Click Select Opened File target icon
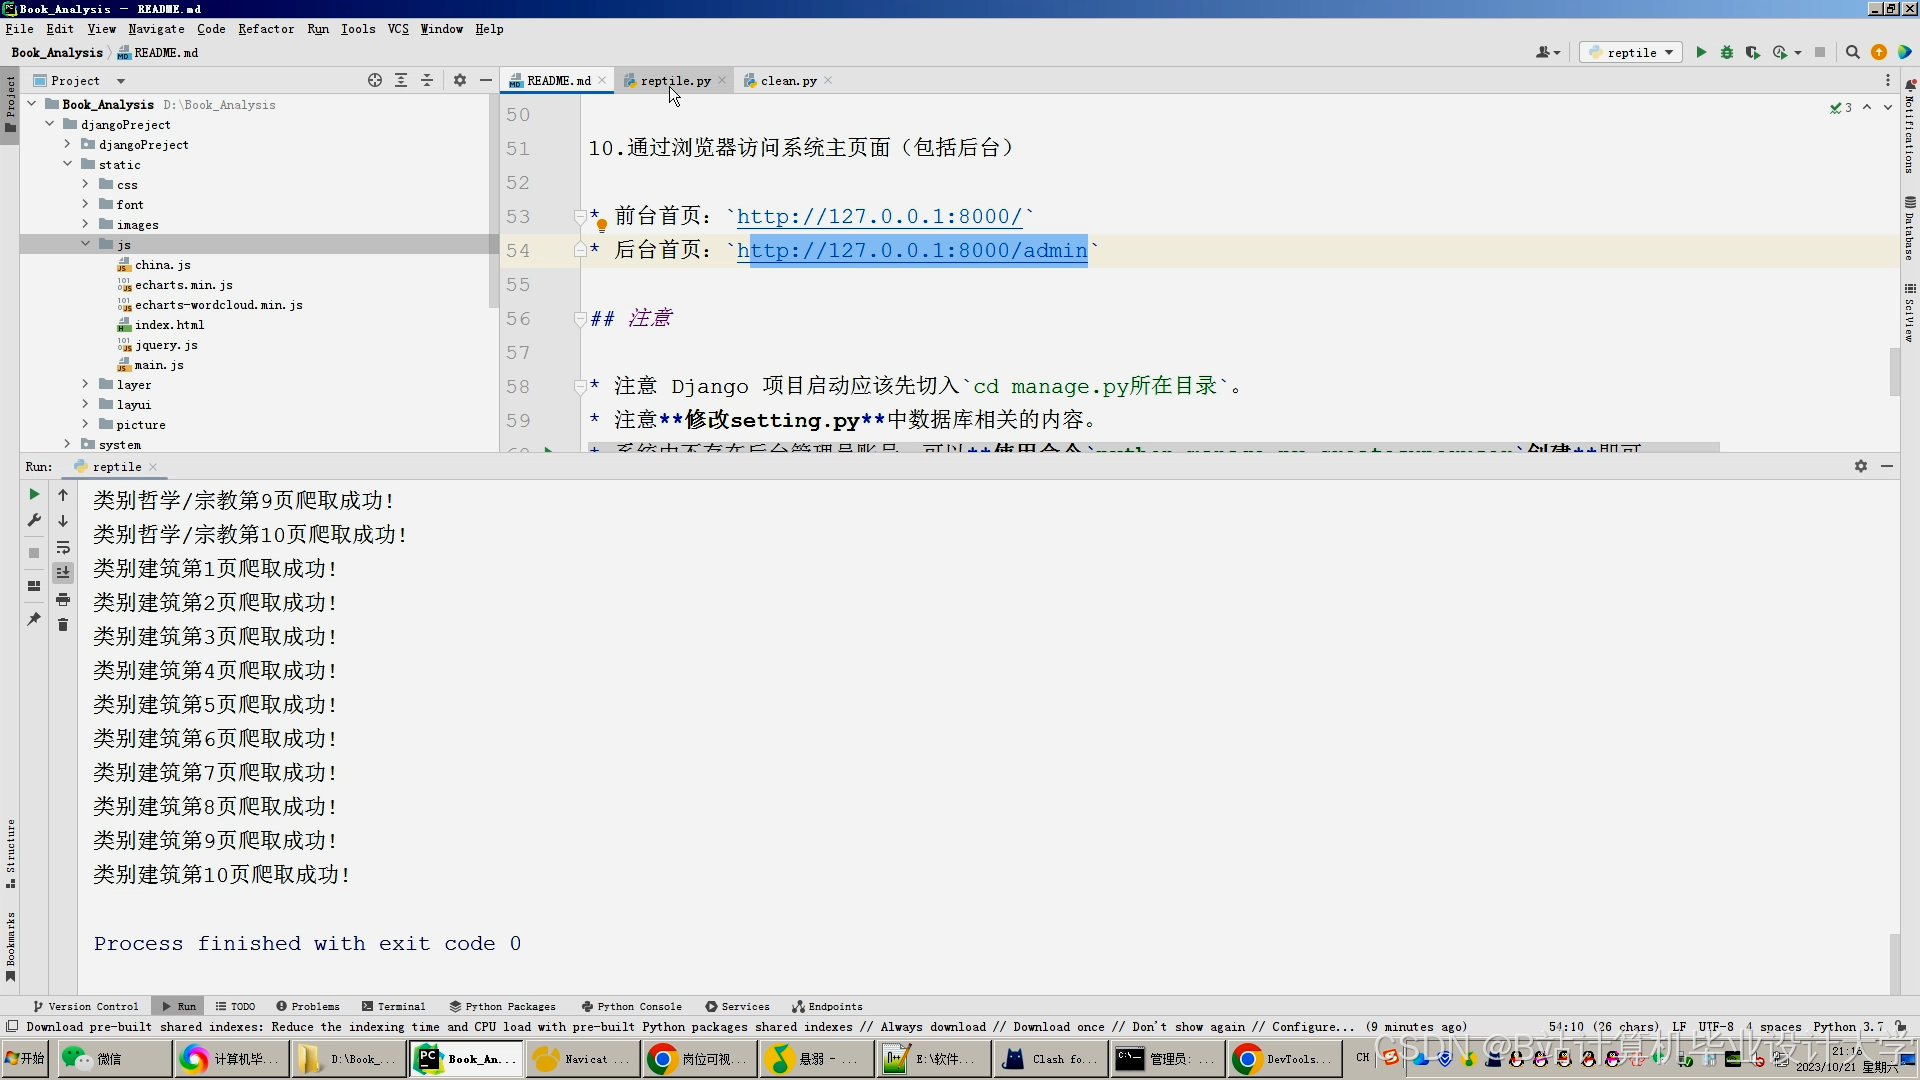 (x=375, y=80)
